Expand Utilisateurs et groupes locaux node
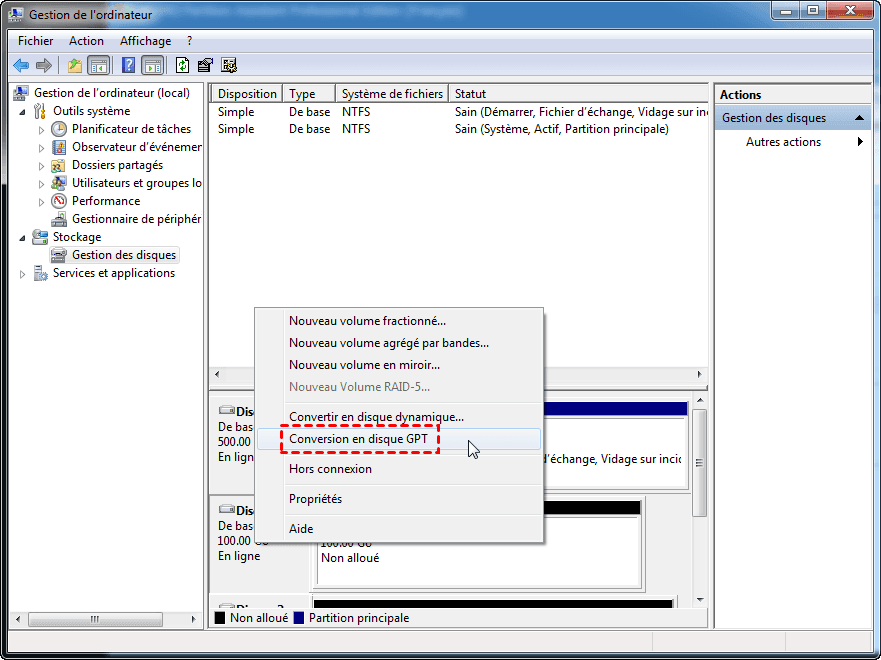The width and height of the screenshot is (881, 660). coord(41,184)
